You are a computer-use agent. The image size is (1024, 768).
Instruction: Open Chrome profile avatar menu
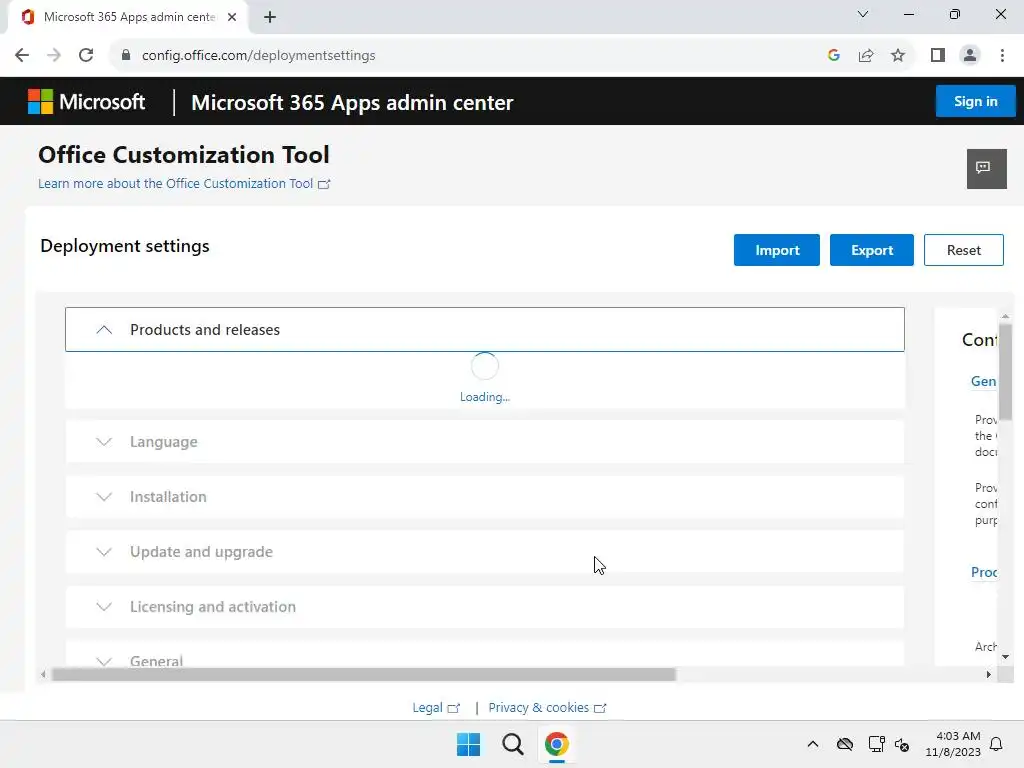(x=969, y=56)
